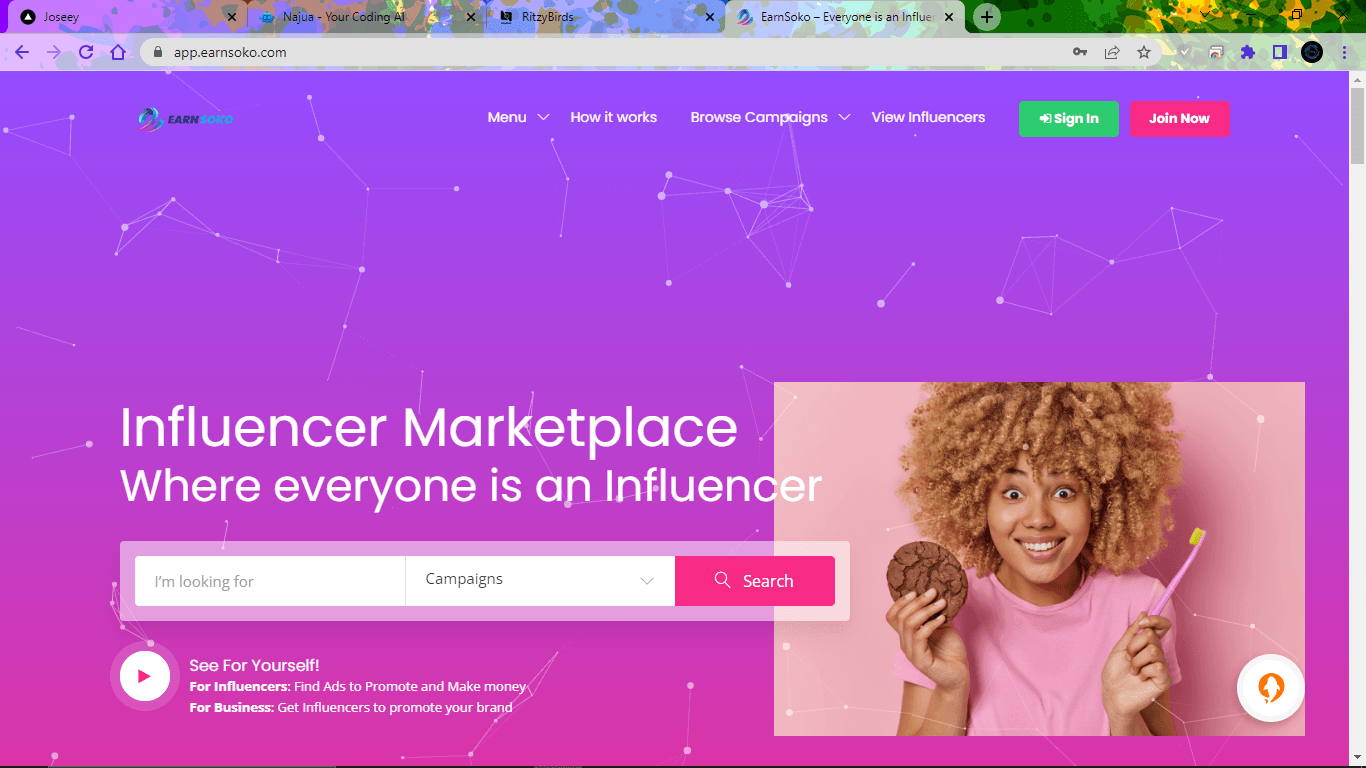Open the View Influencers link
This screenshot has width=1366, height=768.
click(x=928, y=117)
